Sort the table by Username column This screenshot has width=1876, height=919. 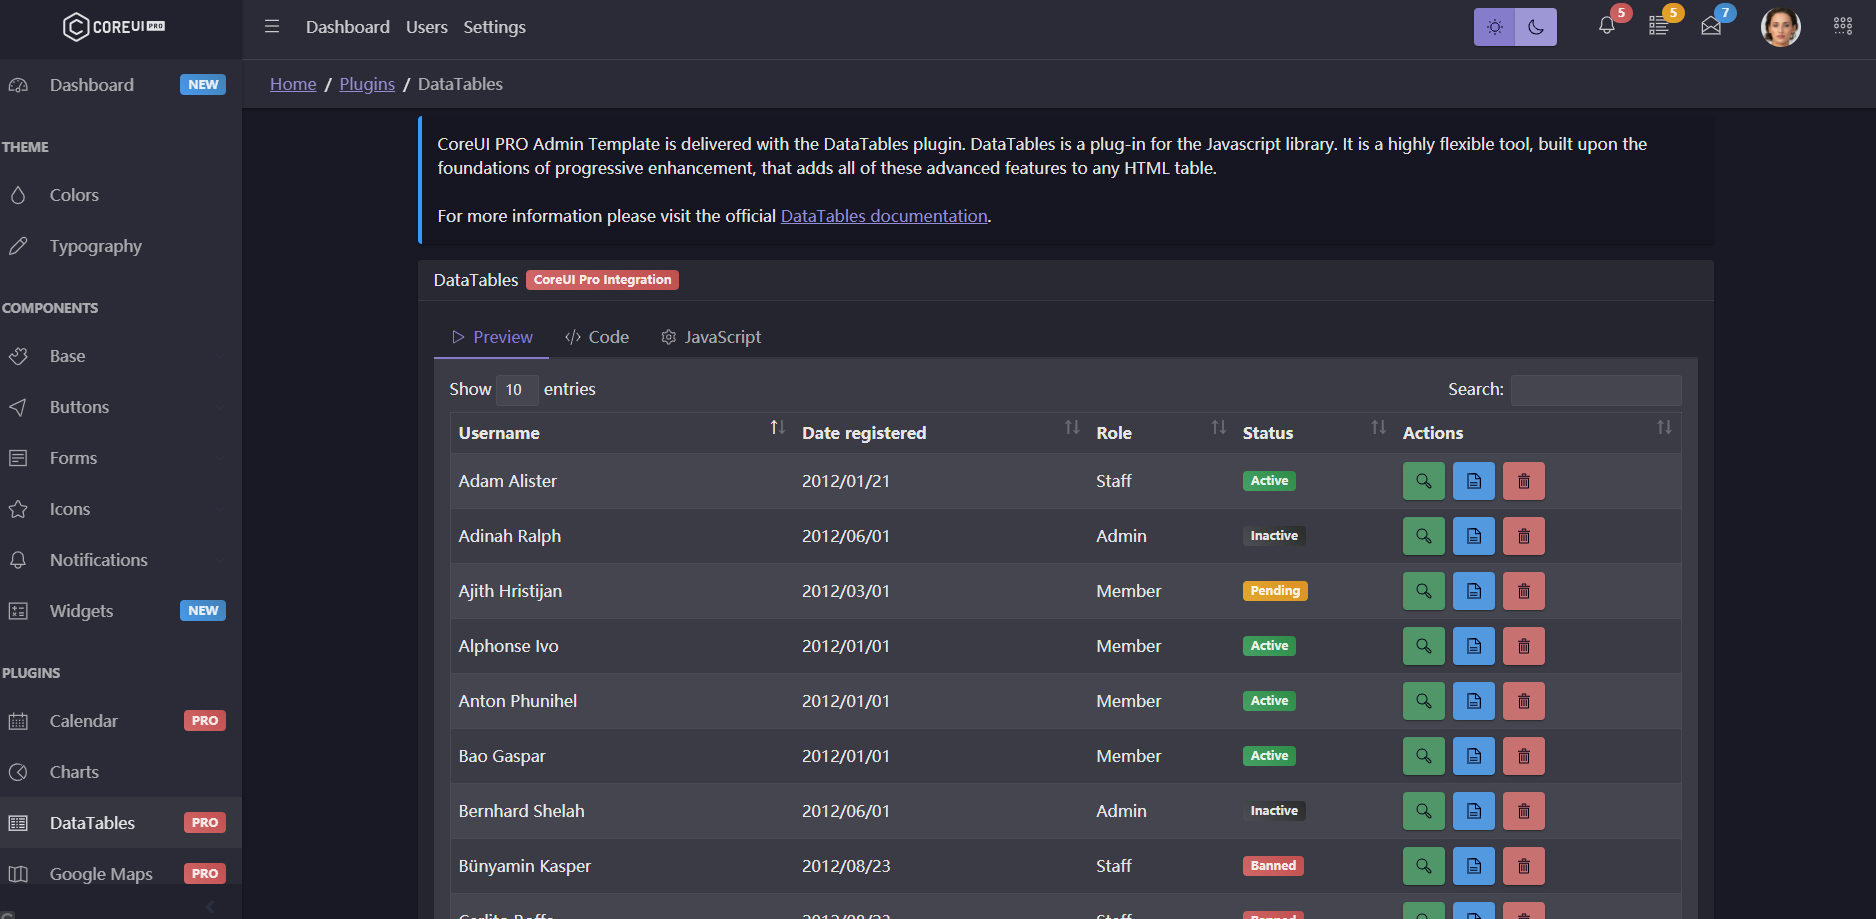pos(612,433)
